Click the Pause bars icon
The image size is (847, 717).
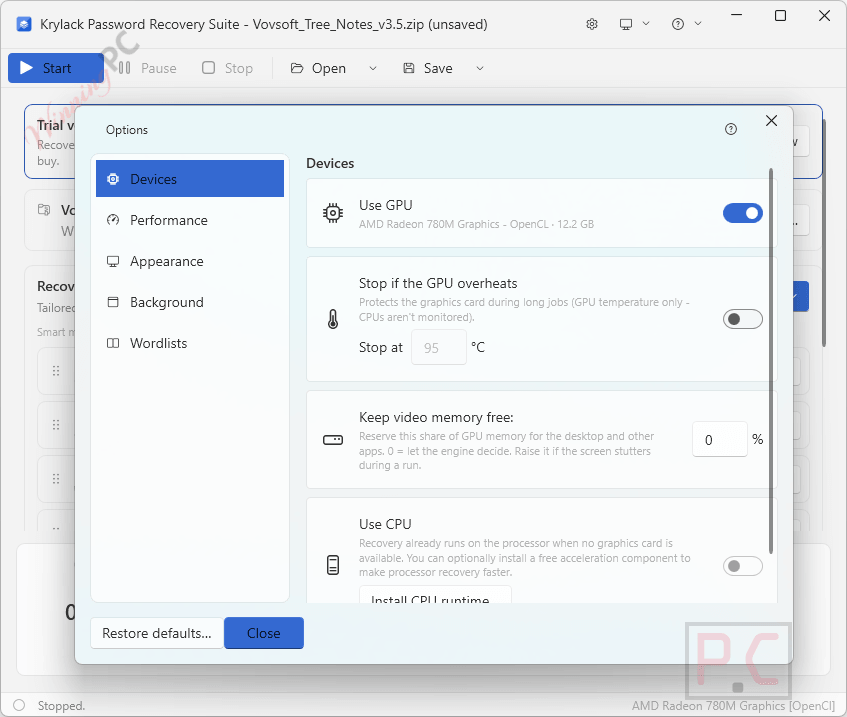point(124,68)
